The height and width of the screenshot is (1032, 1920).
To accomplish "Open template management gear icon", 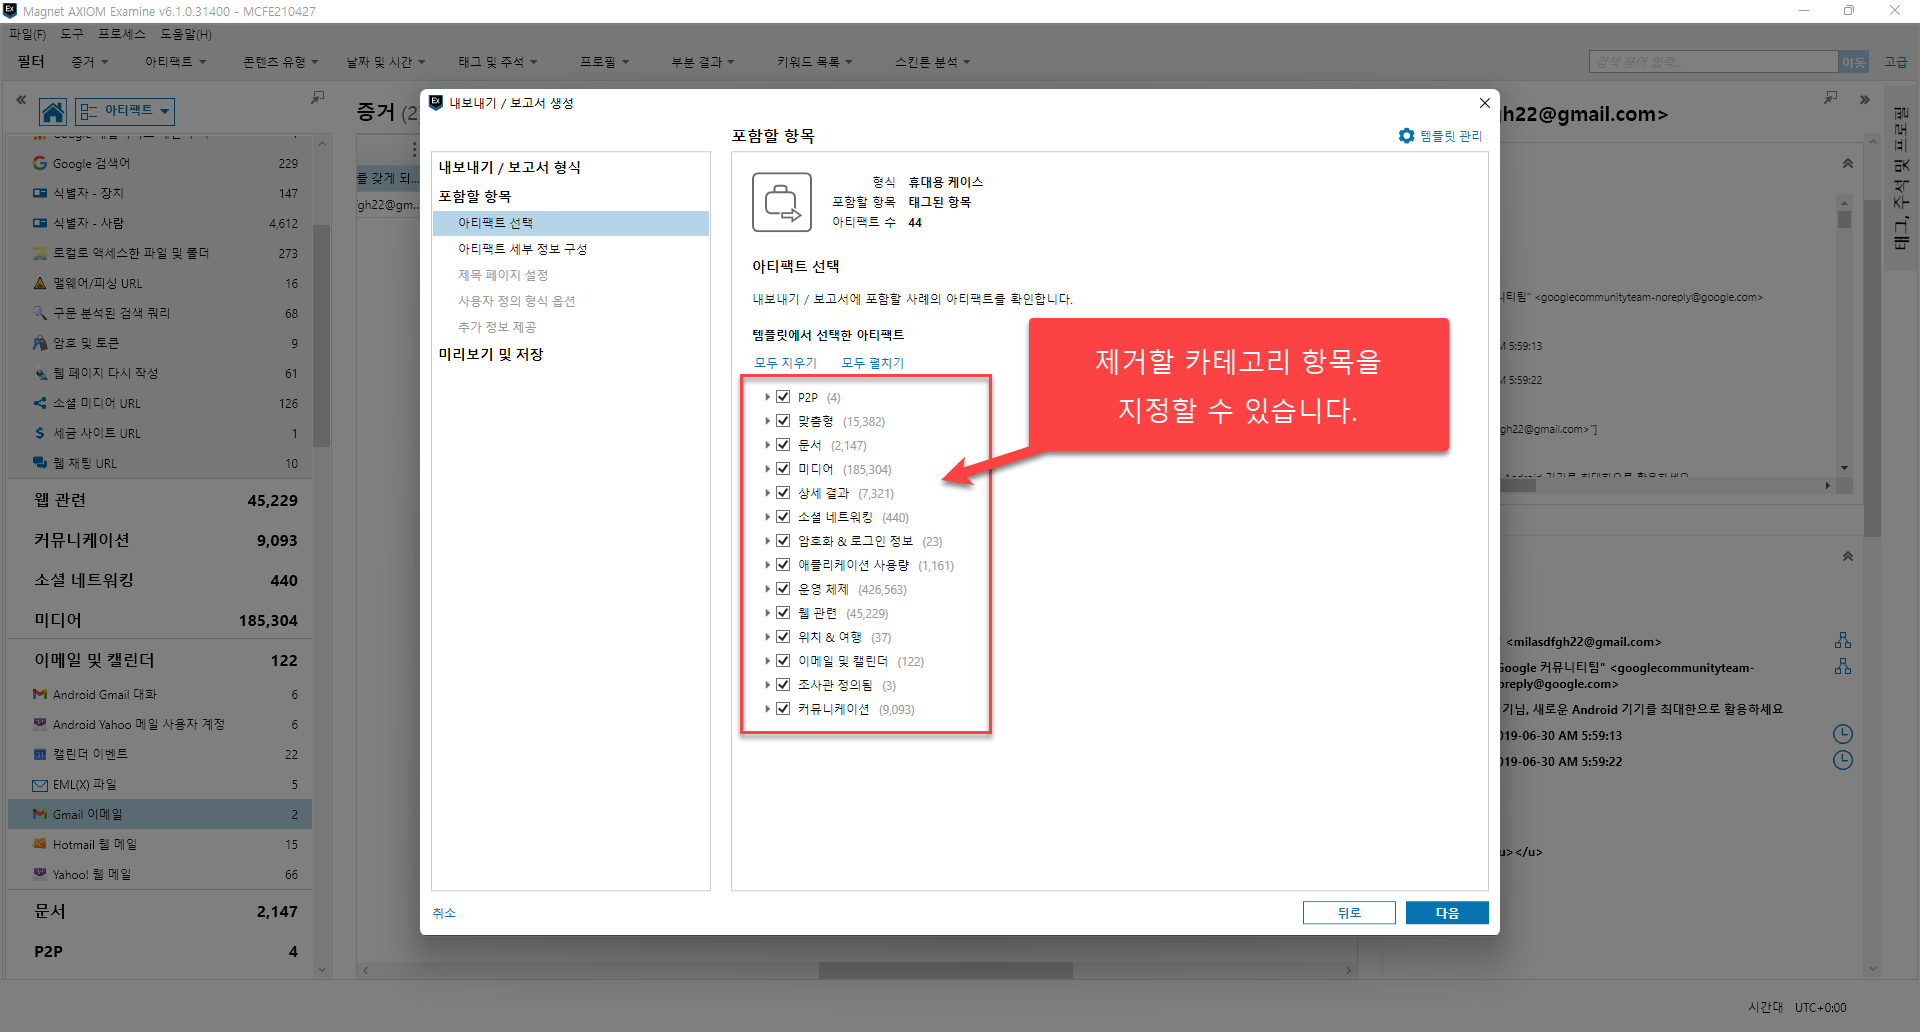I will pos(1406,136).
